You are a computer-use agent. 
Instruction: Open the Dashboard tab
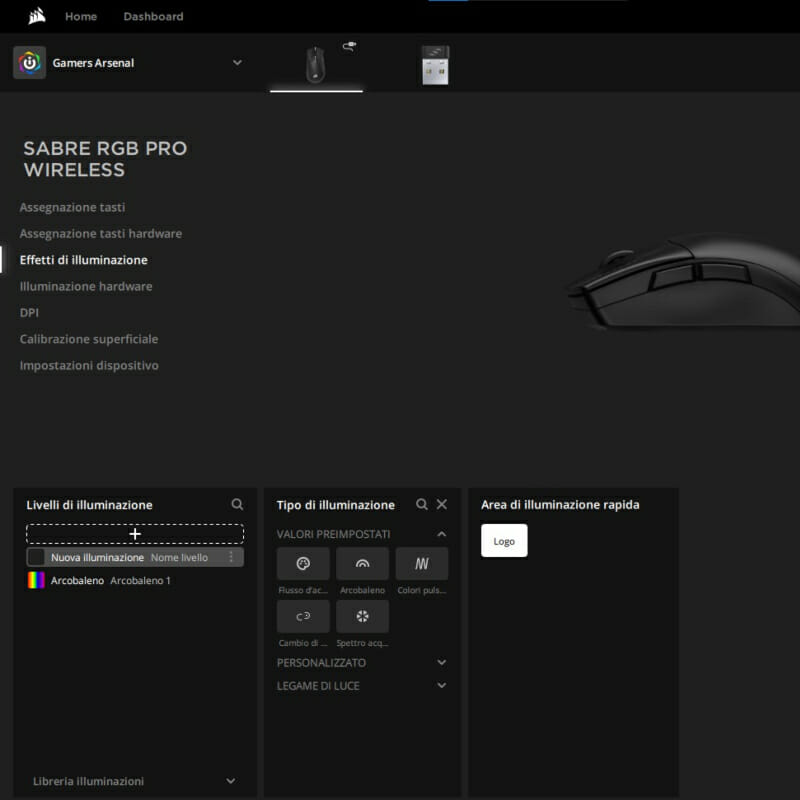153,16
